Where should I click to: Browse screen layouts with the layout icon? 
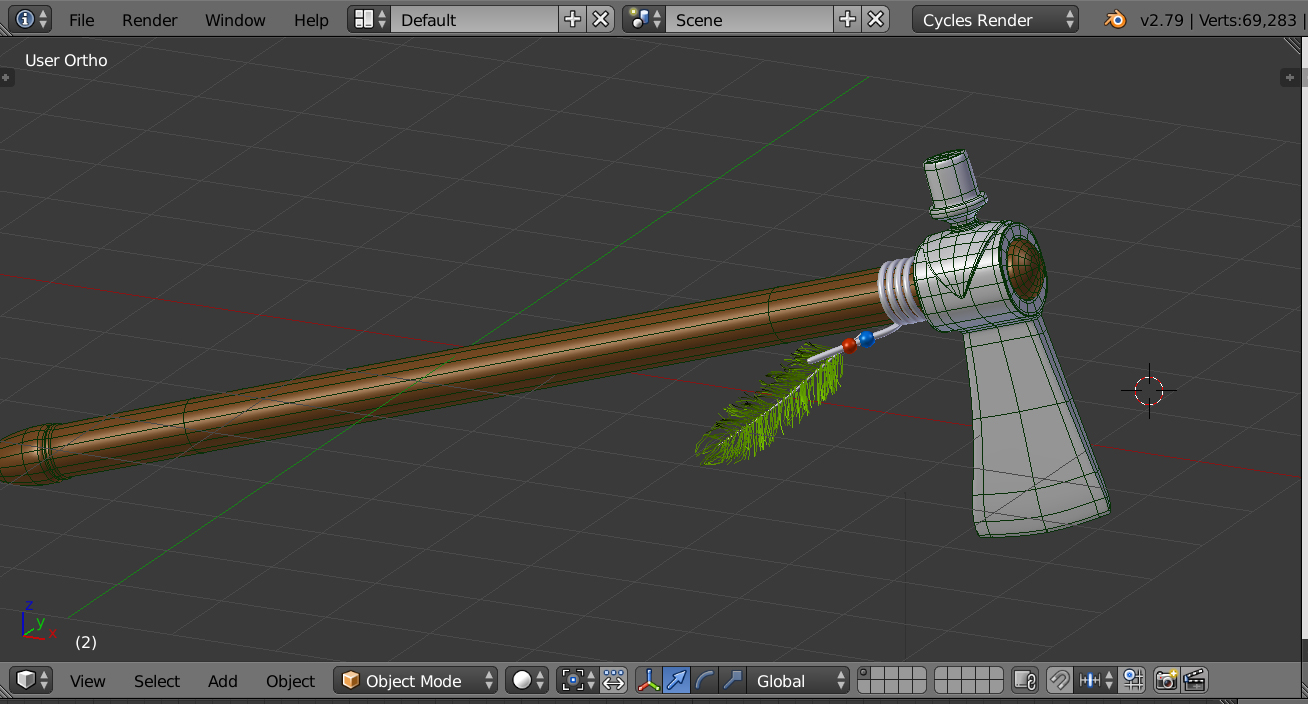tap(369, 19)
